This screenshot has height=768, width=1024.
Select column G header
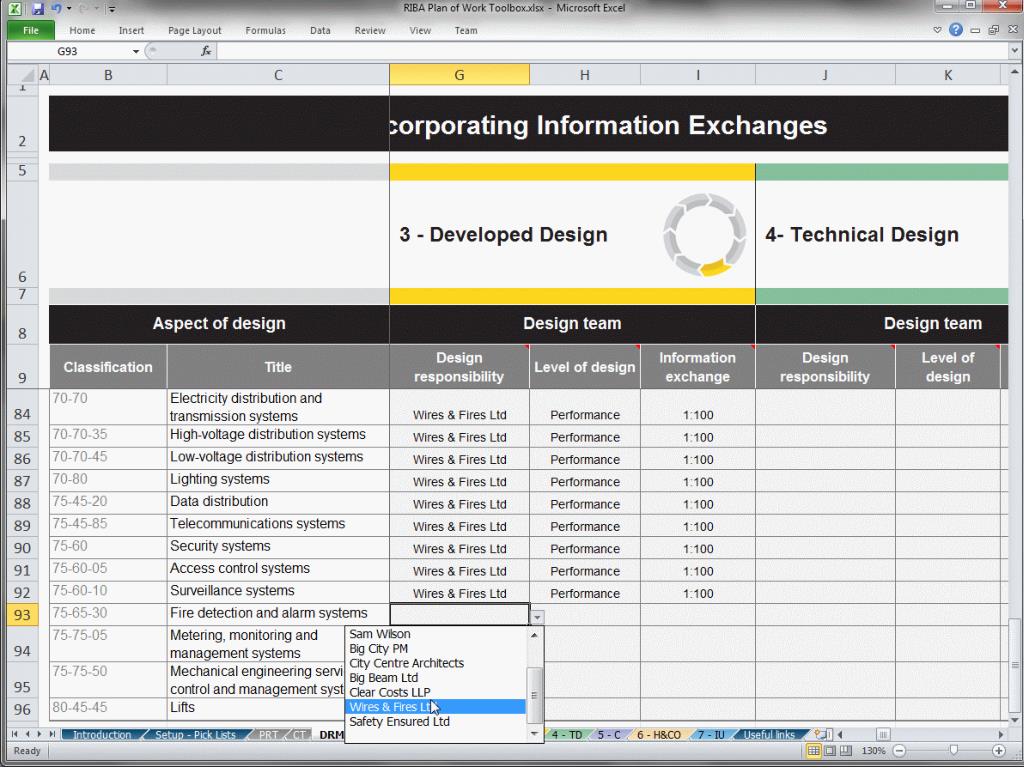click(x=459, y=74)
